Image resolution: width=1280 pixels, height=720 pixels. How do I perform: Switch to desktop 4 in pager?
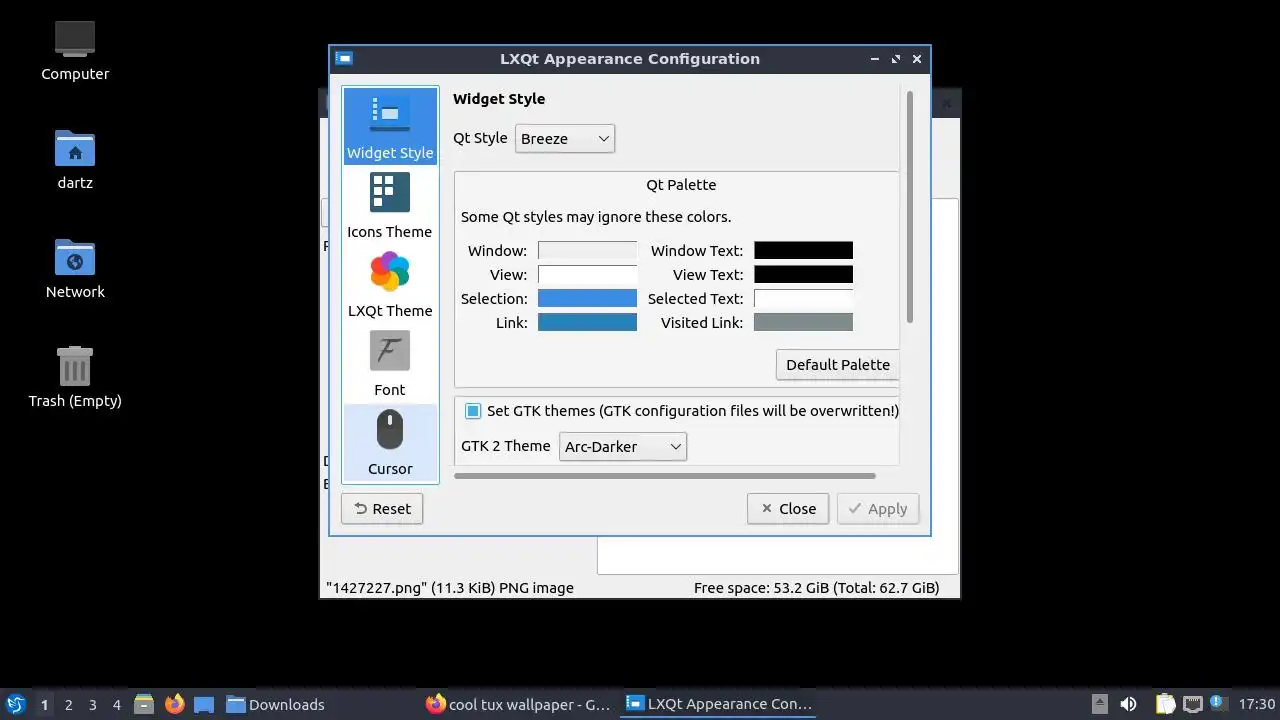(116, 704)
